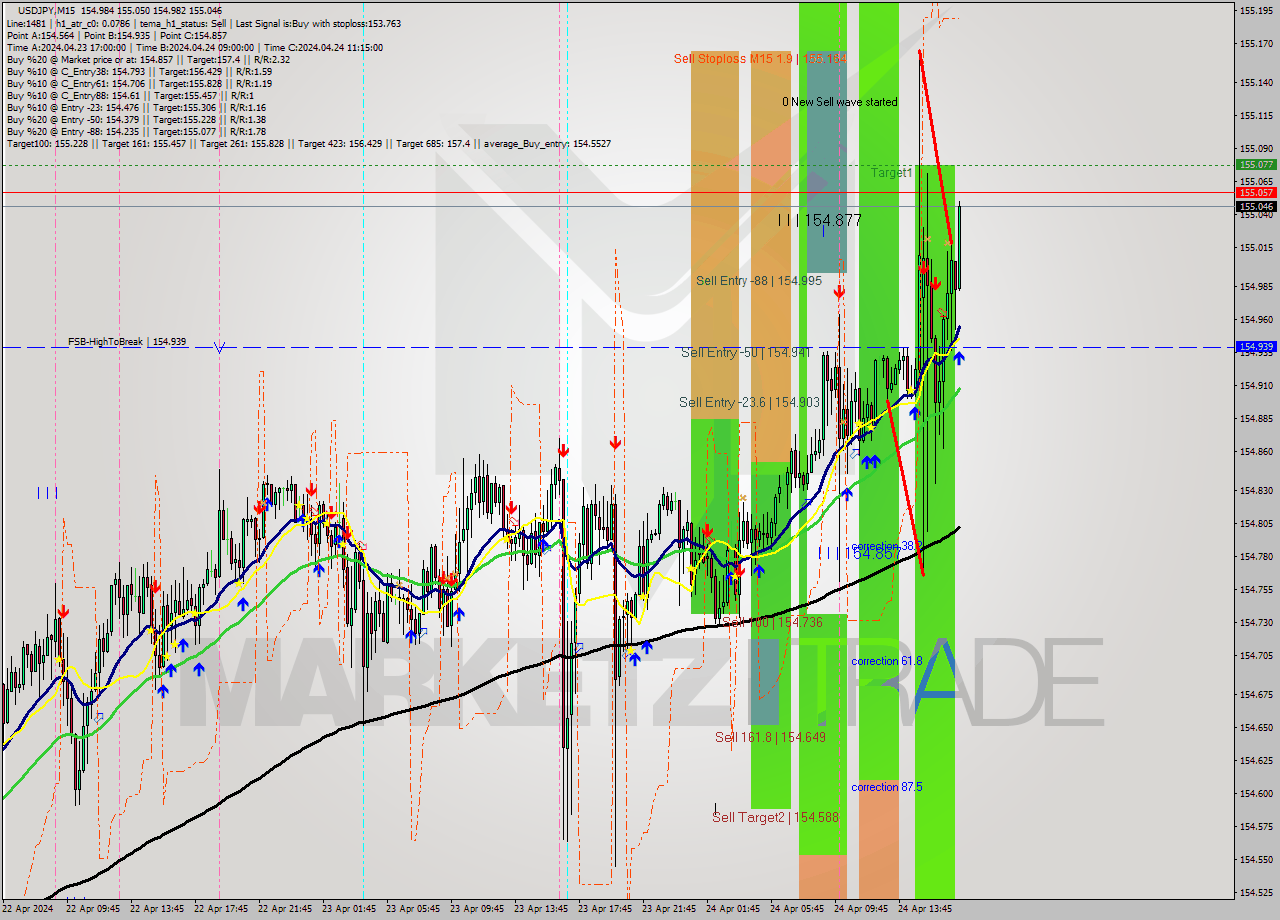Select the Target1 label on green zone
Image resolution: width=1280 pixels, height=920 pixels.
pos(891,173)
